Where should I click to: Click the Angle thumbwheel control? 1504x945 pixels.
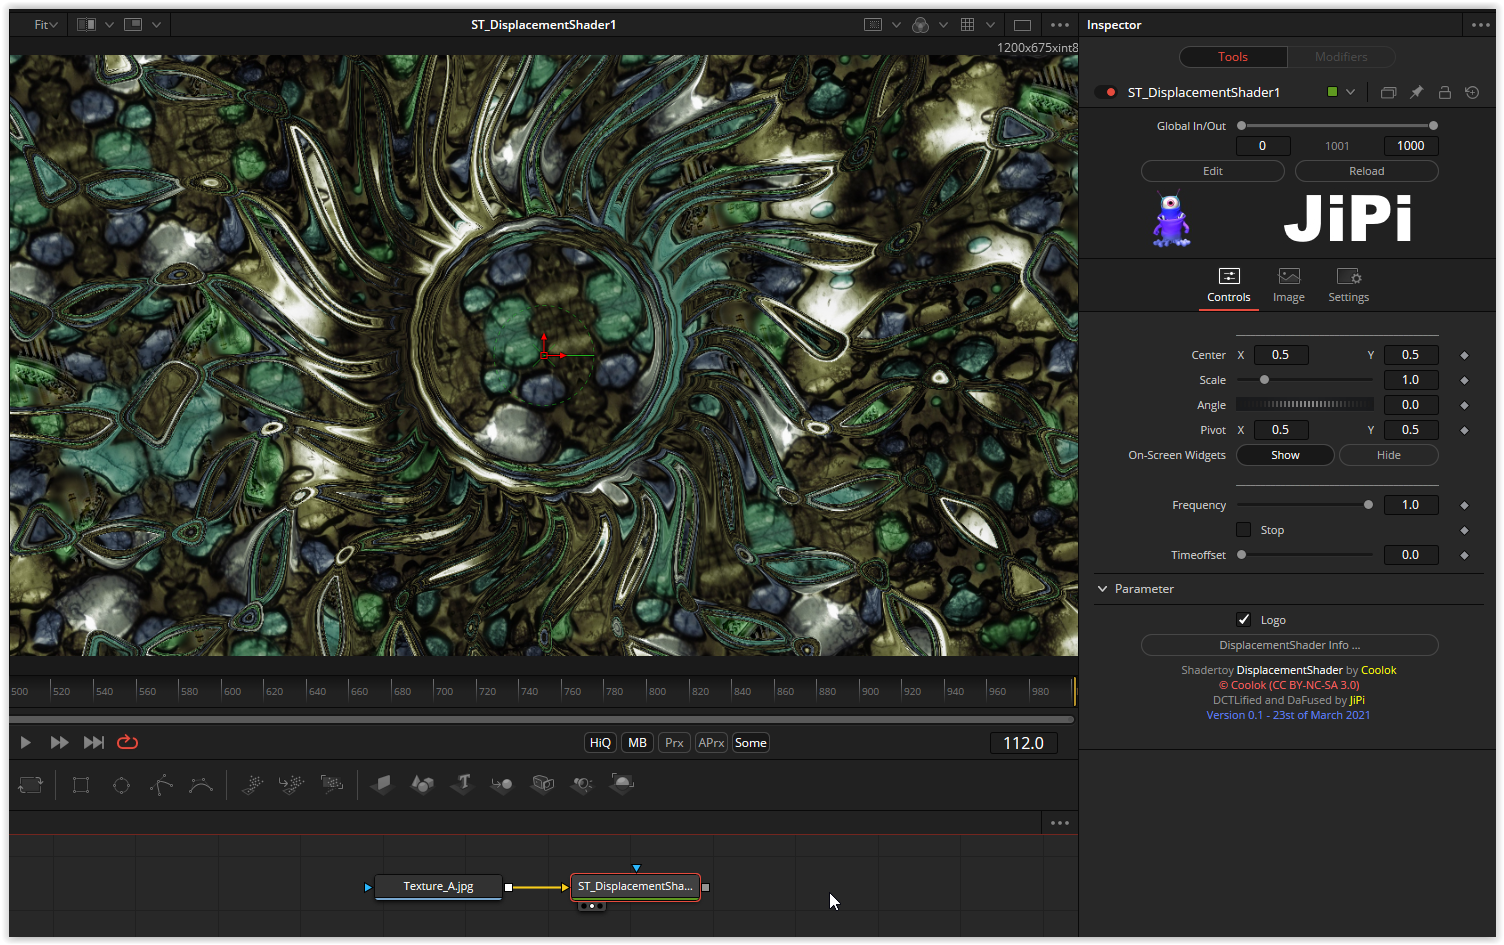coord(1305,405)
